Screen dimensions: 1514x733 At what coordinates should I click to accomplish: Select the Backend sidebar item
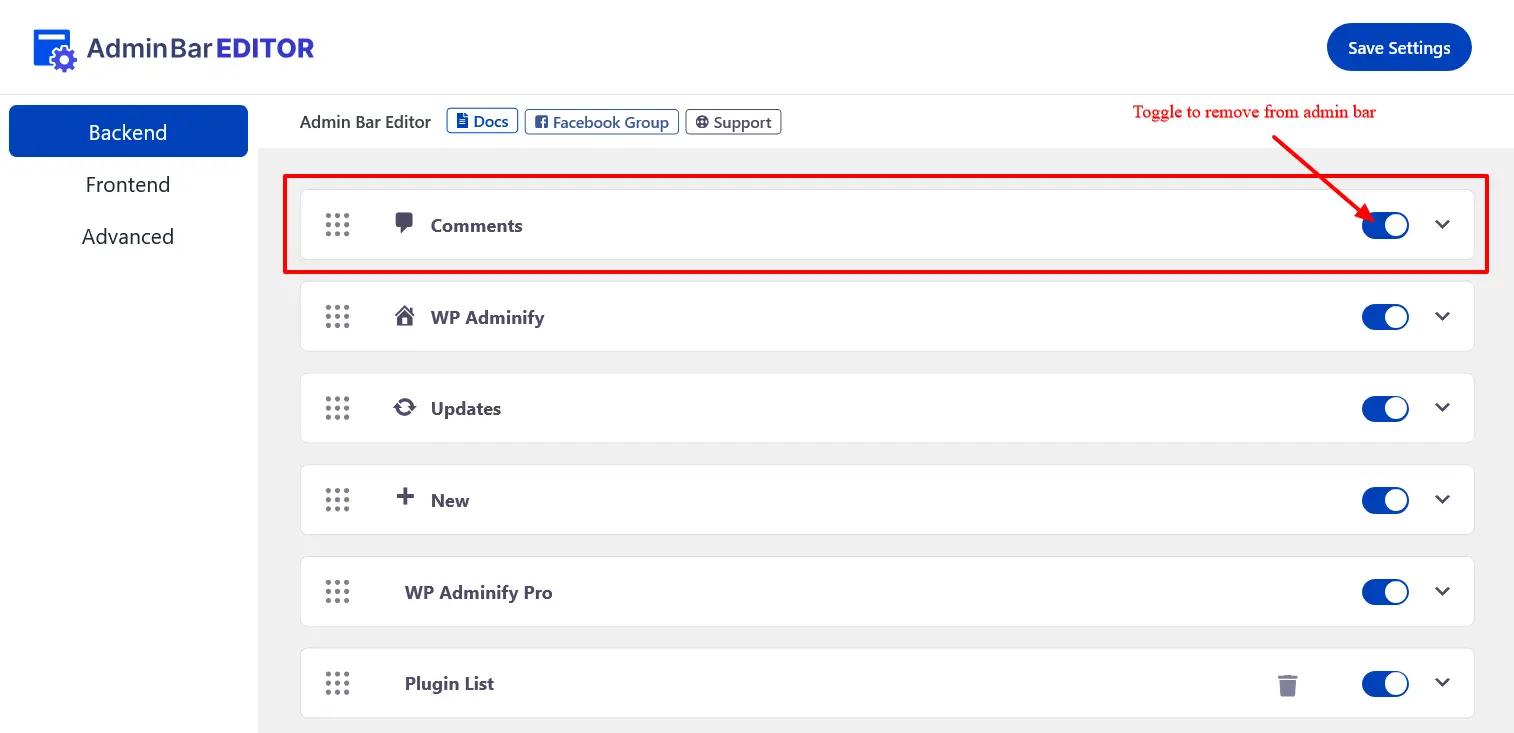tap(128, 131)
